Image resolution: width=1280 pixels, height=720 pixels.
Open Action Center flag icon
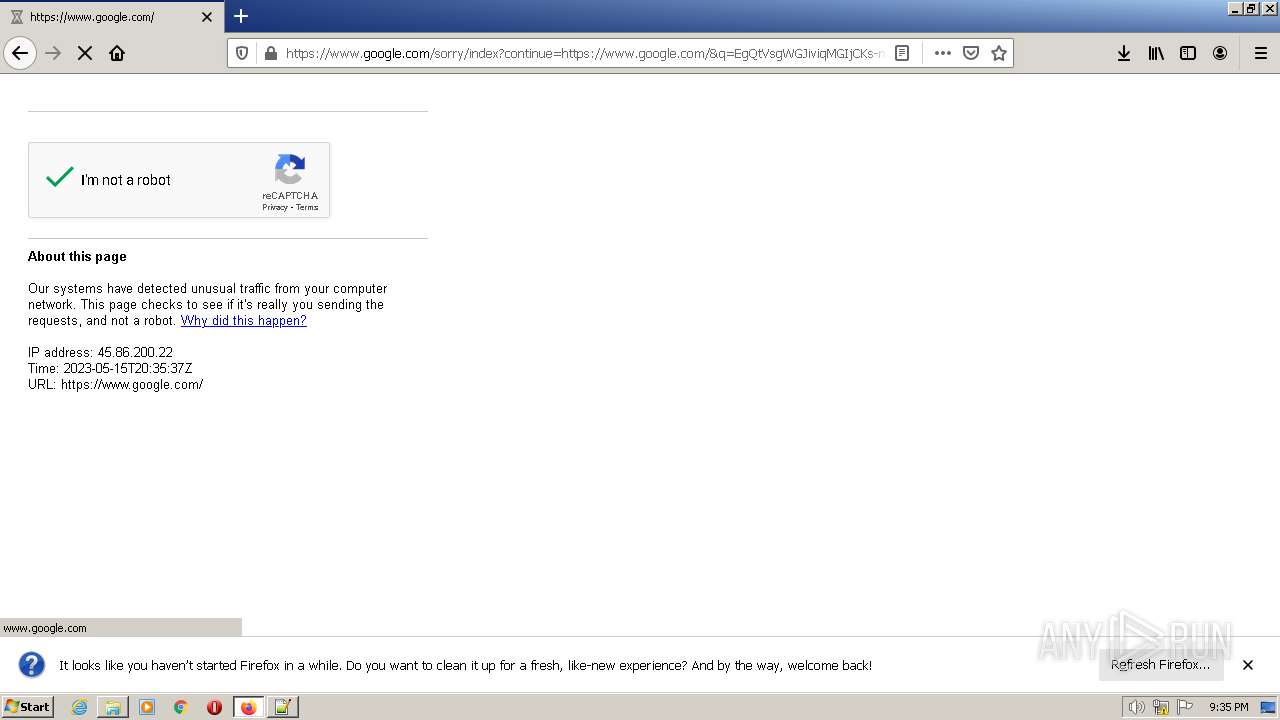click(x=1185, y=707)
